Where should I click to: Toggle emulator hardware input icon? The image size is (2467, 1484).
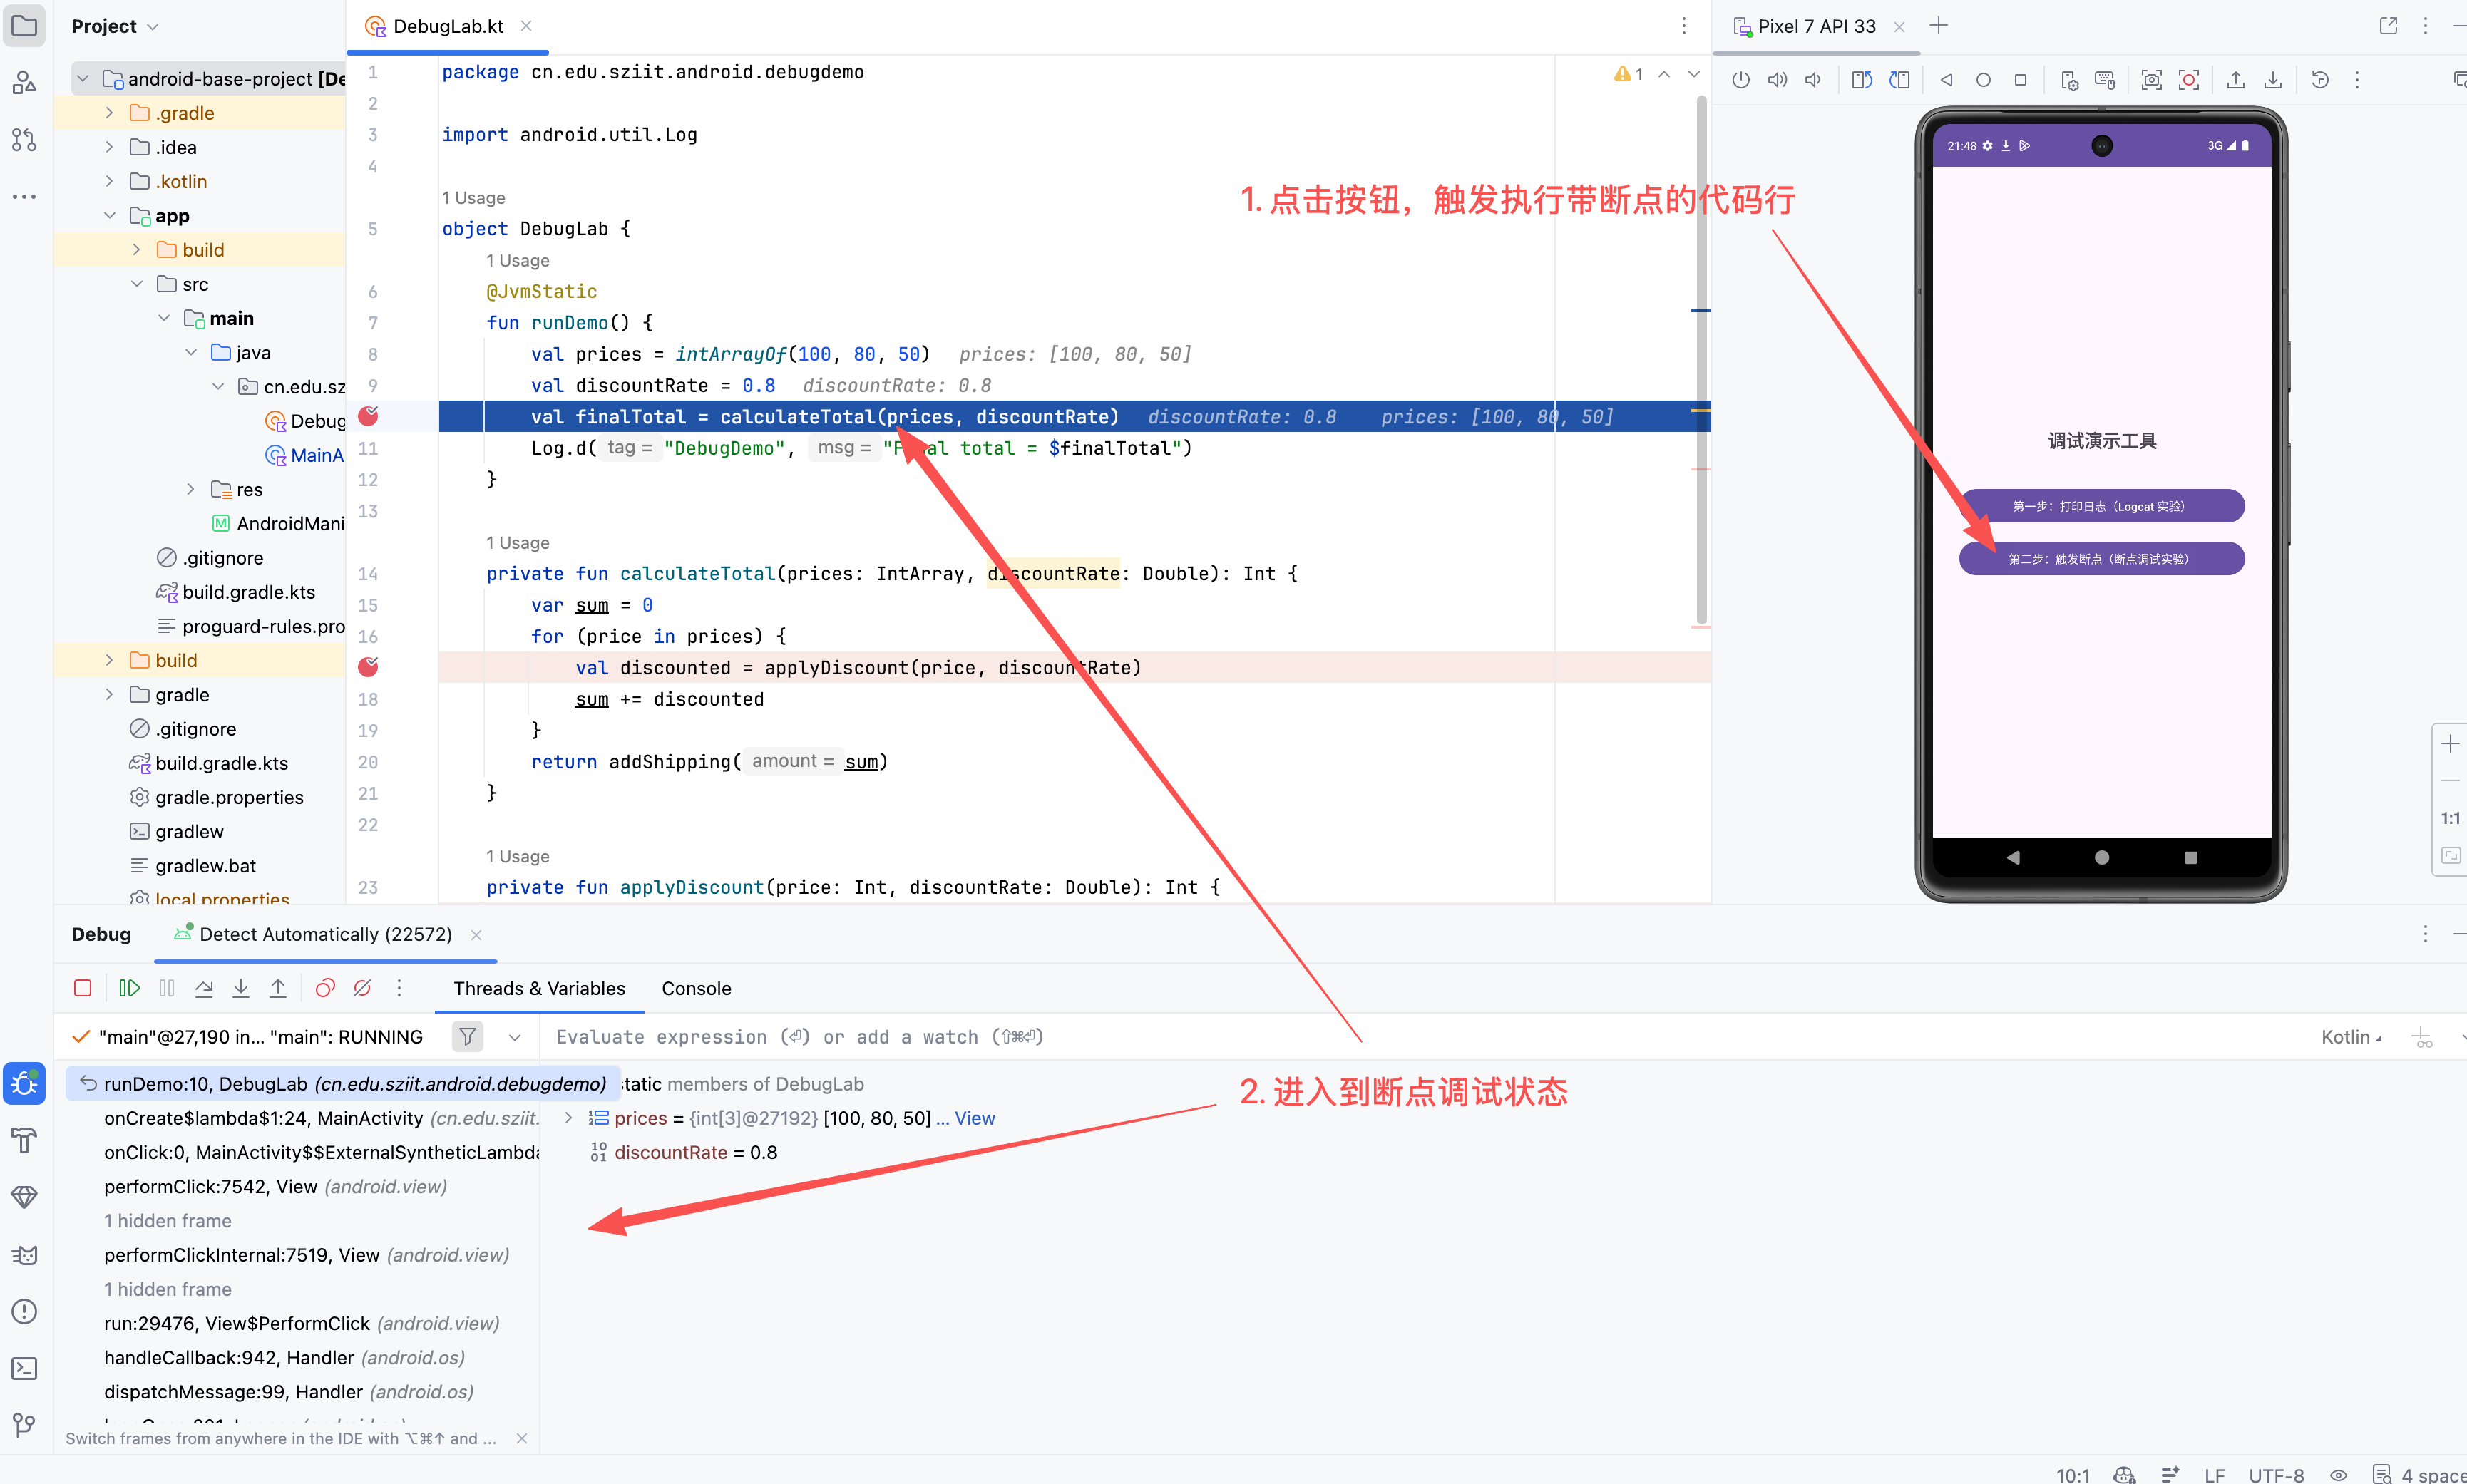tap(2105, 80)
